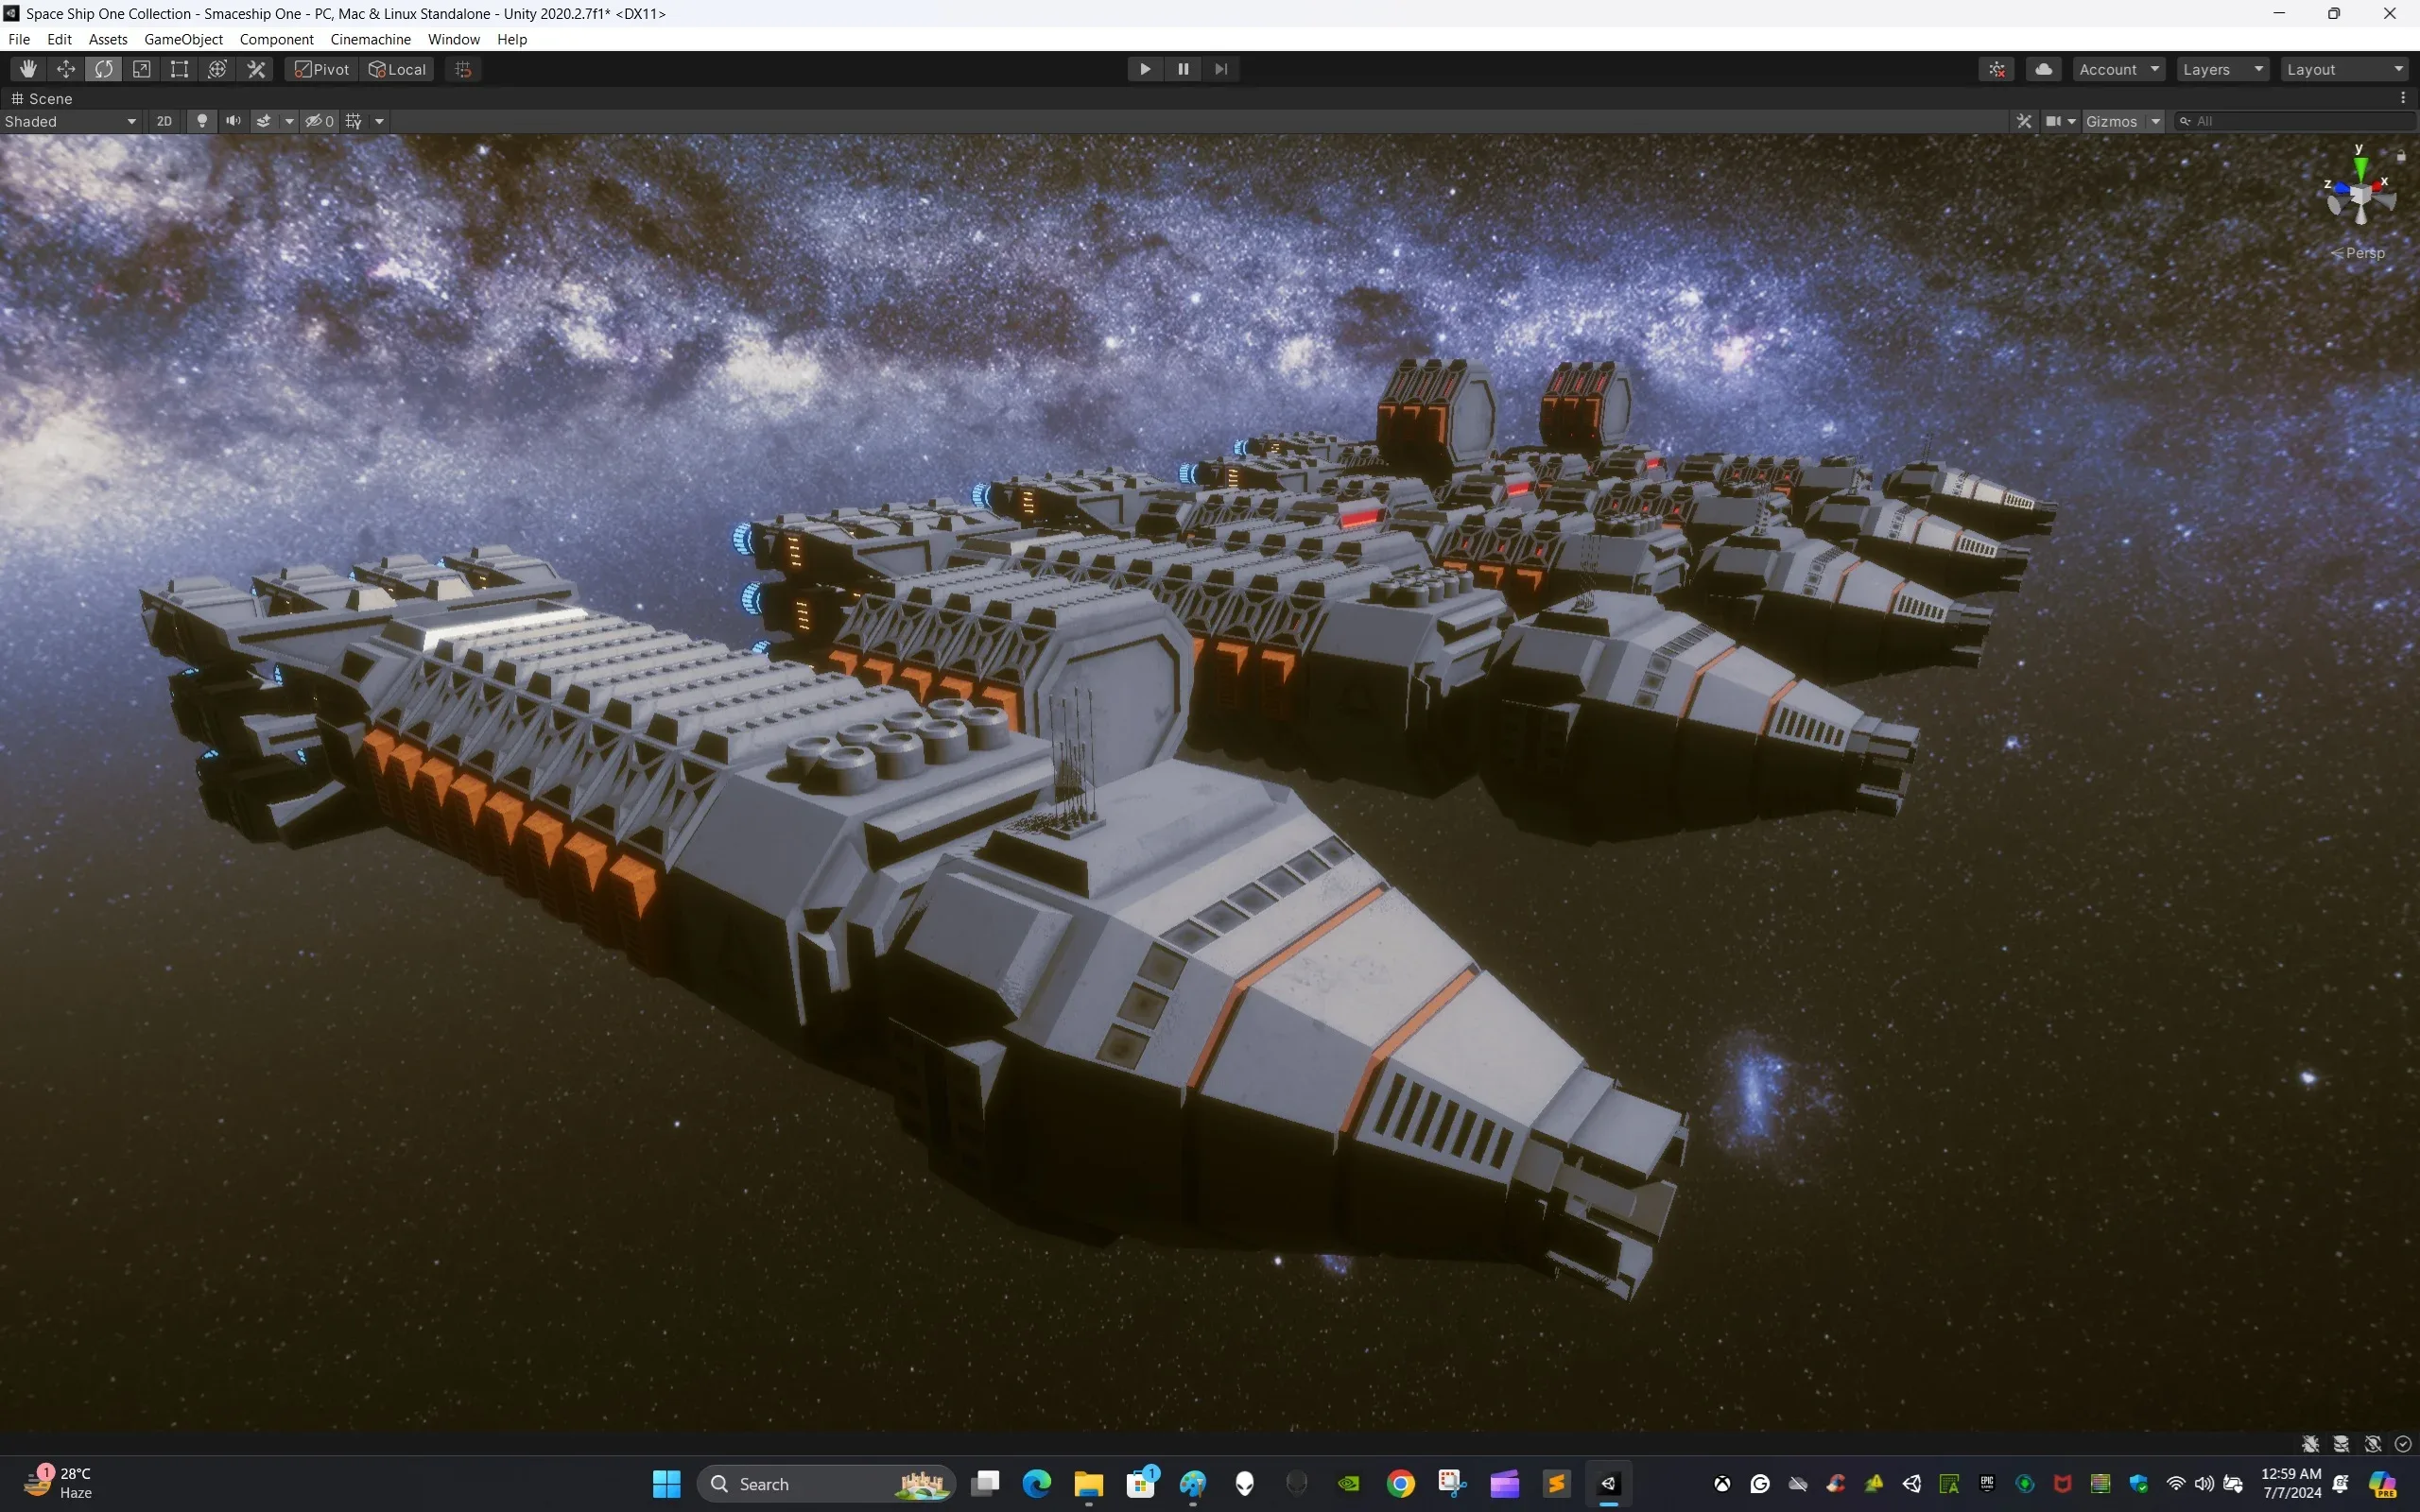Open the custom editor tools wrench icon
The height and width of the screenshot is (1512, 2420).
coord(255,68)
